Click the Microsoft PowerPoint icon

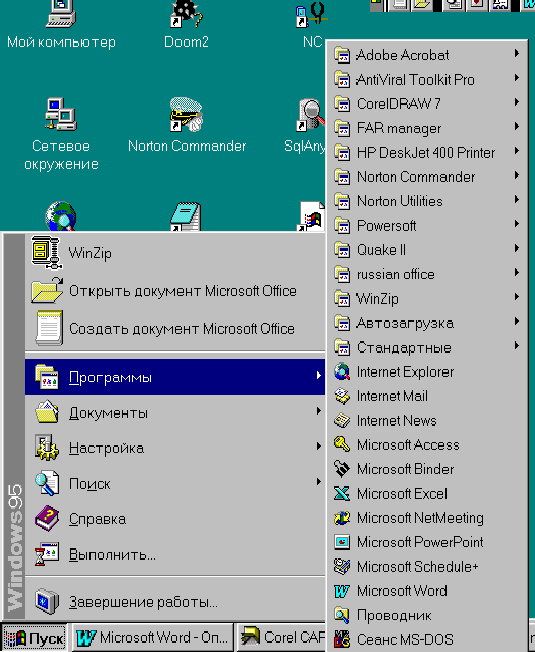click(x=342, y=542)
